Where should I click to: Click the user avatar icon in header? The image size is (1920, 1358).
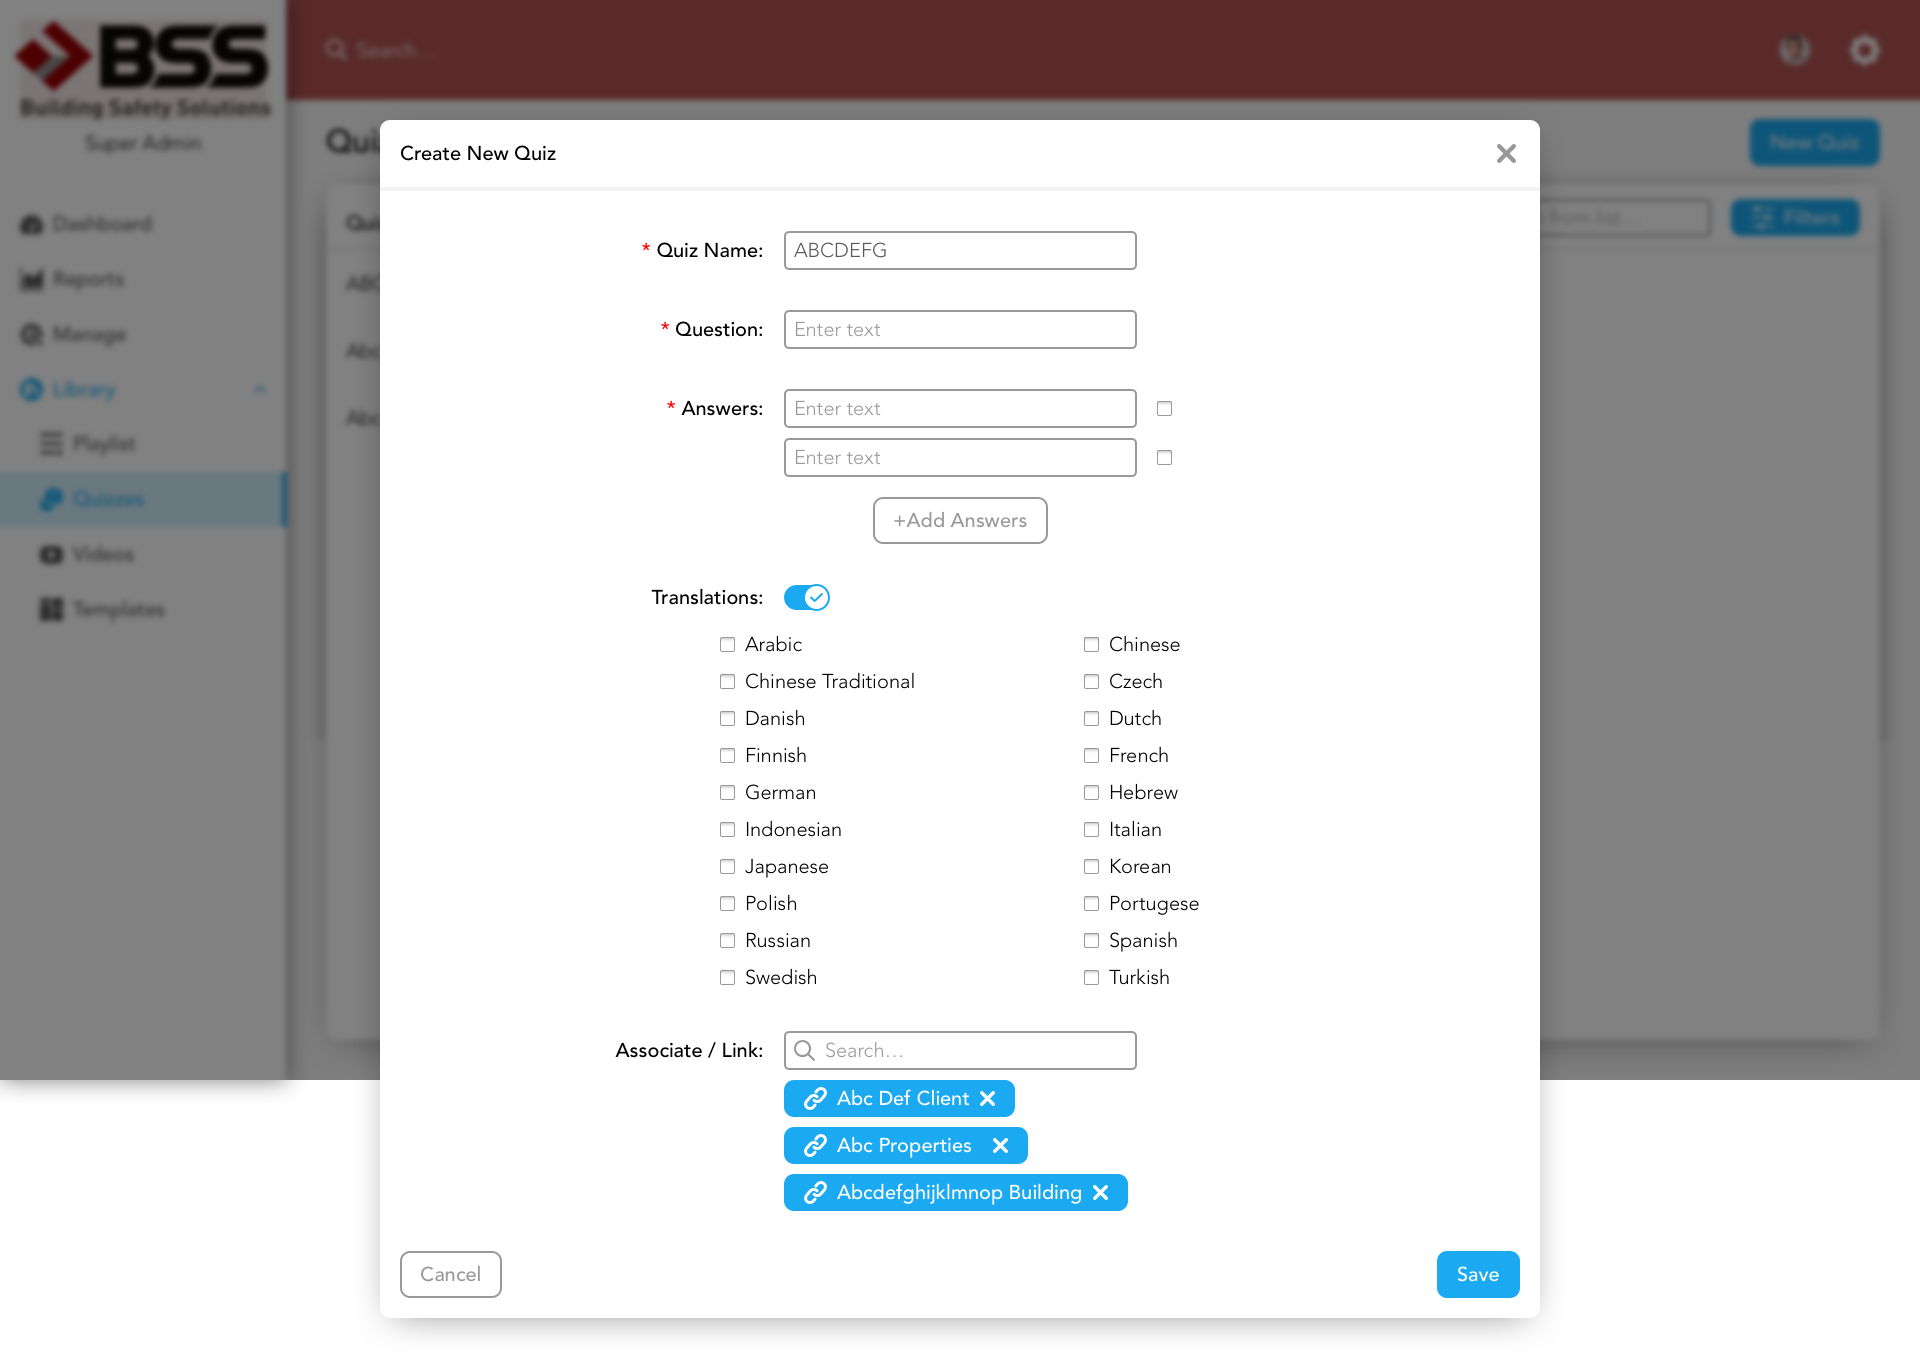click(x=1795, y=50)
